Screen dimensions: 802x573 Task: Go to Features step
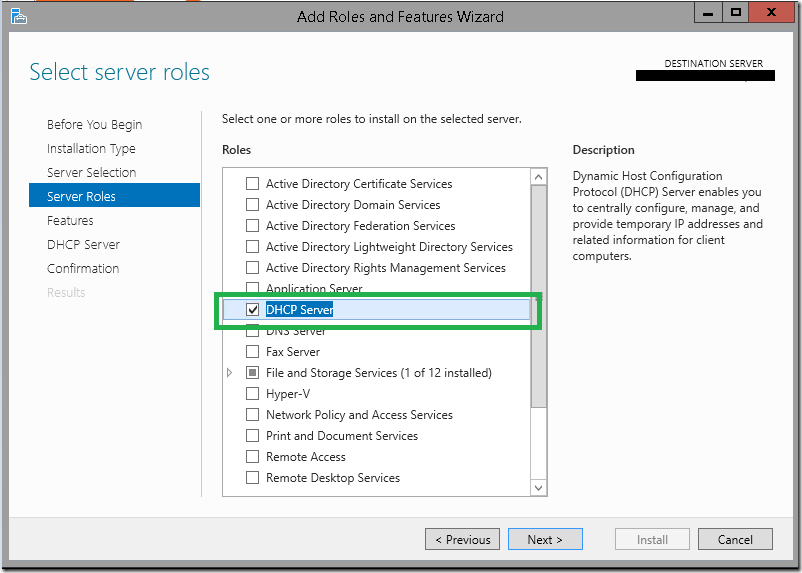coord(70,221)
